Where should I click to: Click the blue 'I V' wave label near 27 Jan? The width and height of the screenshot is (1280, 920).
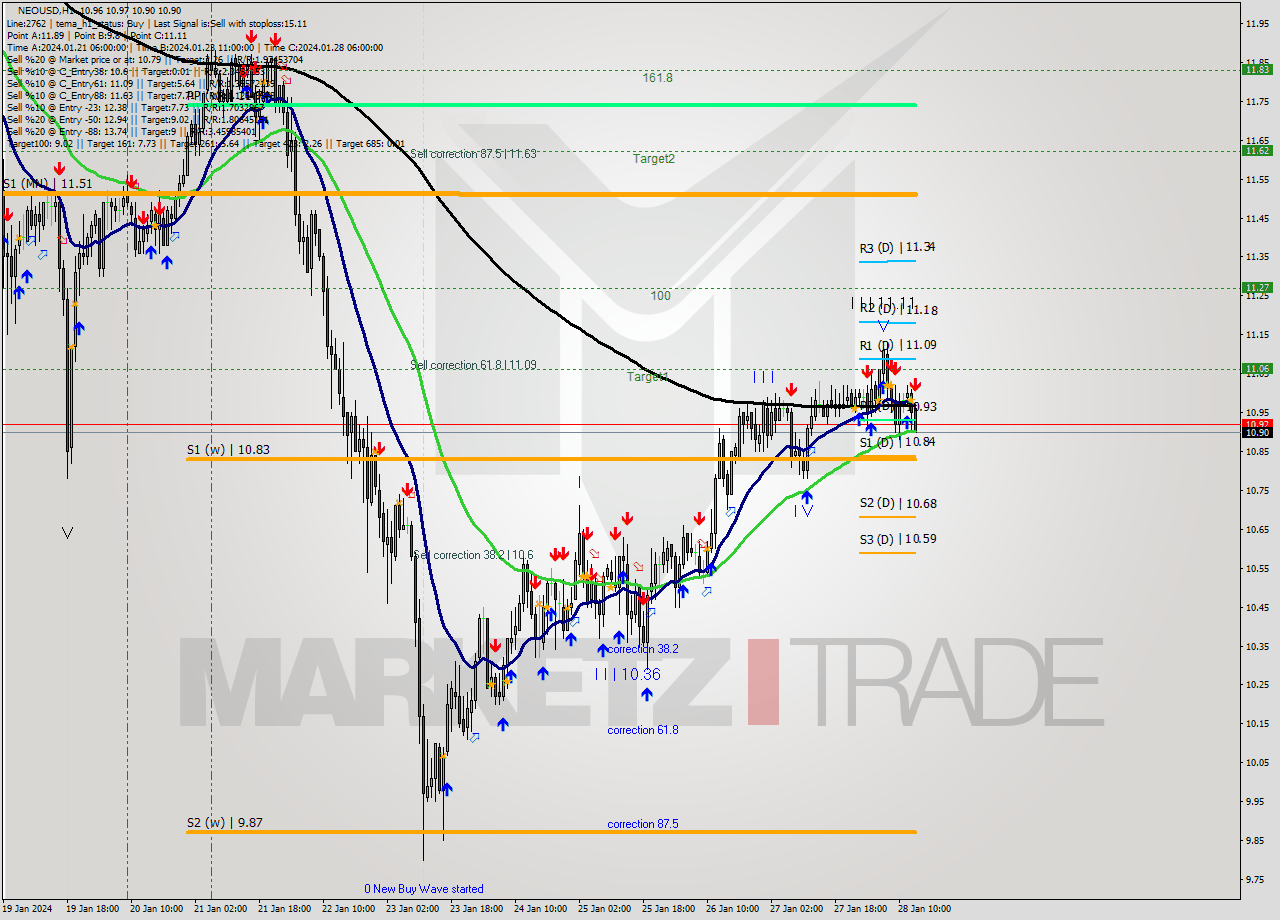[x=804, y=511]
